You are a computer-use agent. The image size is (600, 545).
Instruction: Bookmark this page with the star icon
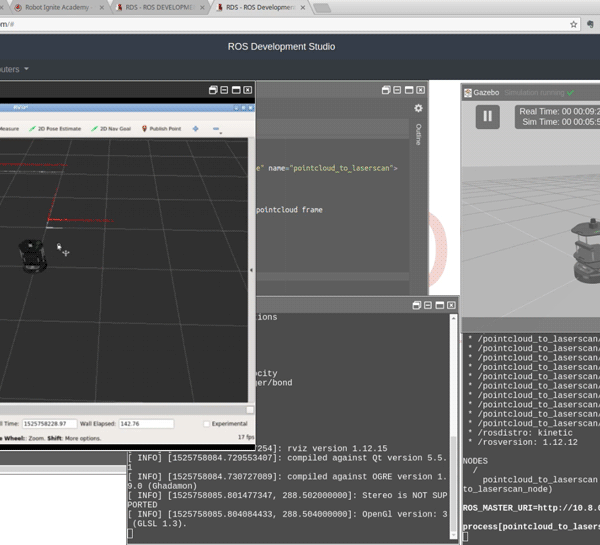point(573,24)
